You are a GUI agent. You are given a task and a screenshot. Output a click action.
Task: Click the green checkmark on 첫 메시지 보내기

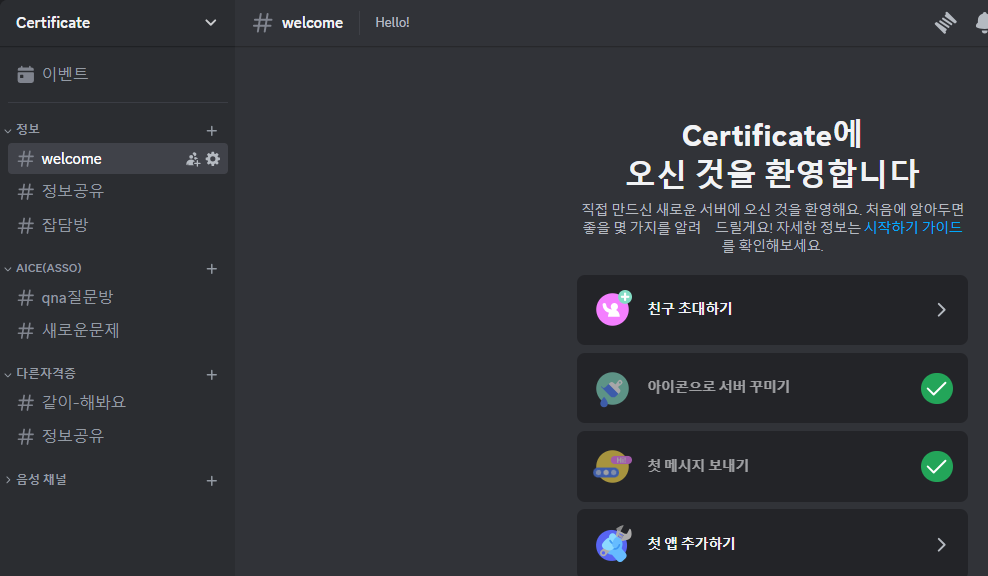coord(937,466)
